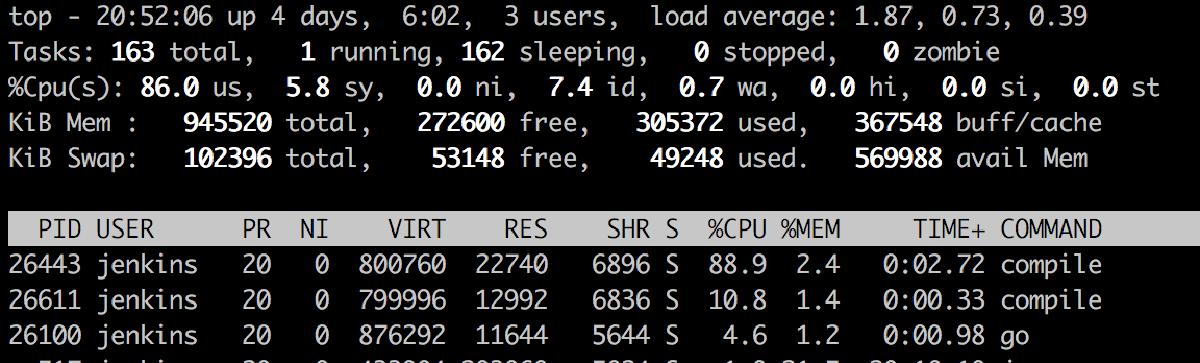Select the %CPU column header
Viewport: 1200px width, 363px height.
(x=737, y=229)
